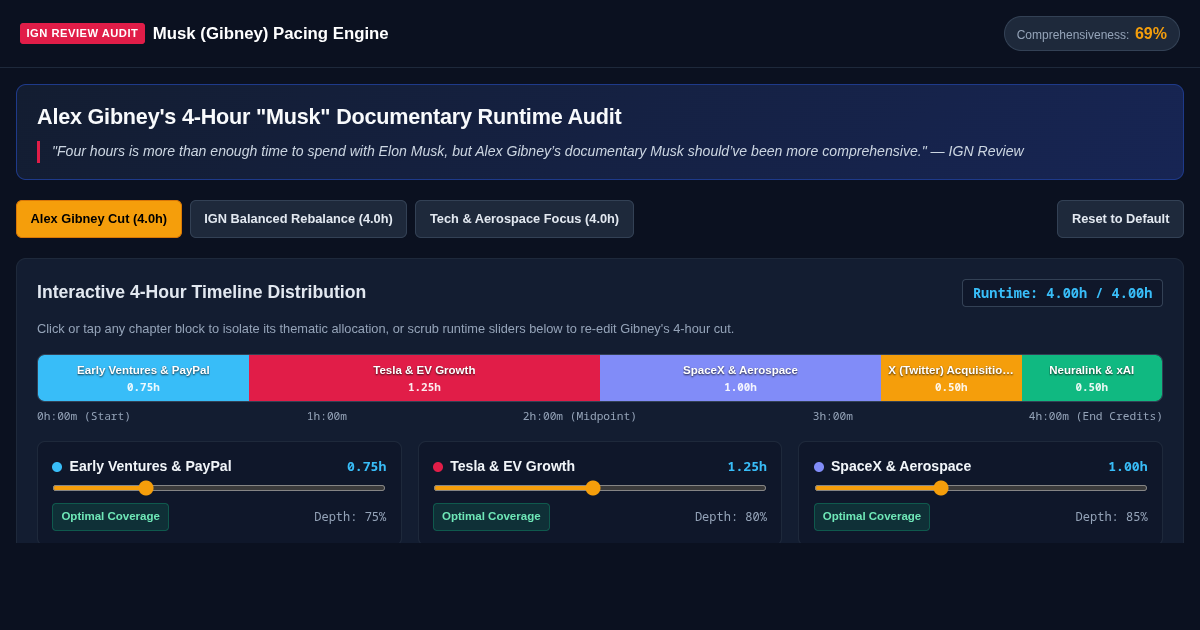Click the 1.00h value in SpaceX card
Screen dimensions: 1200x630
click(x=1128, y=466)
